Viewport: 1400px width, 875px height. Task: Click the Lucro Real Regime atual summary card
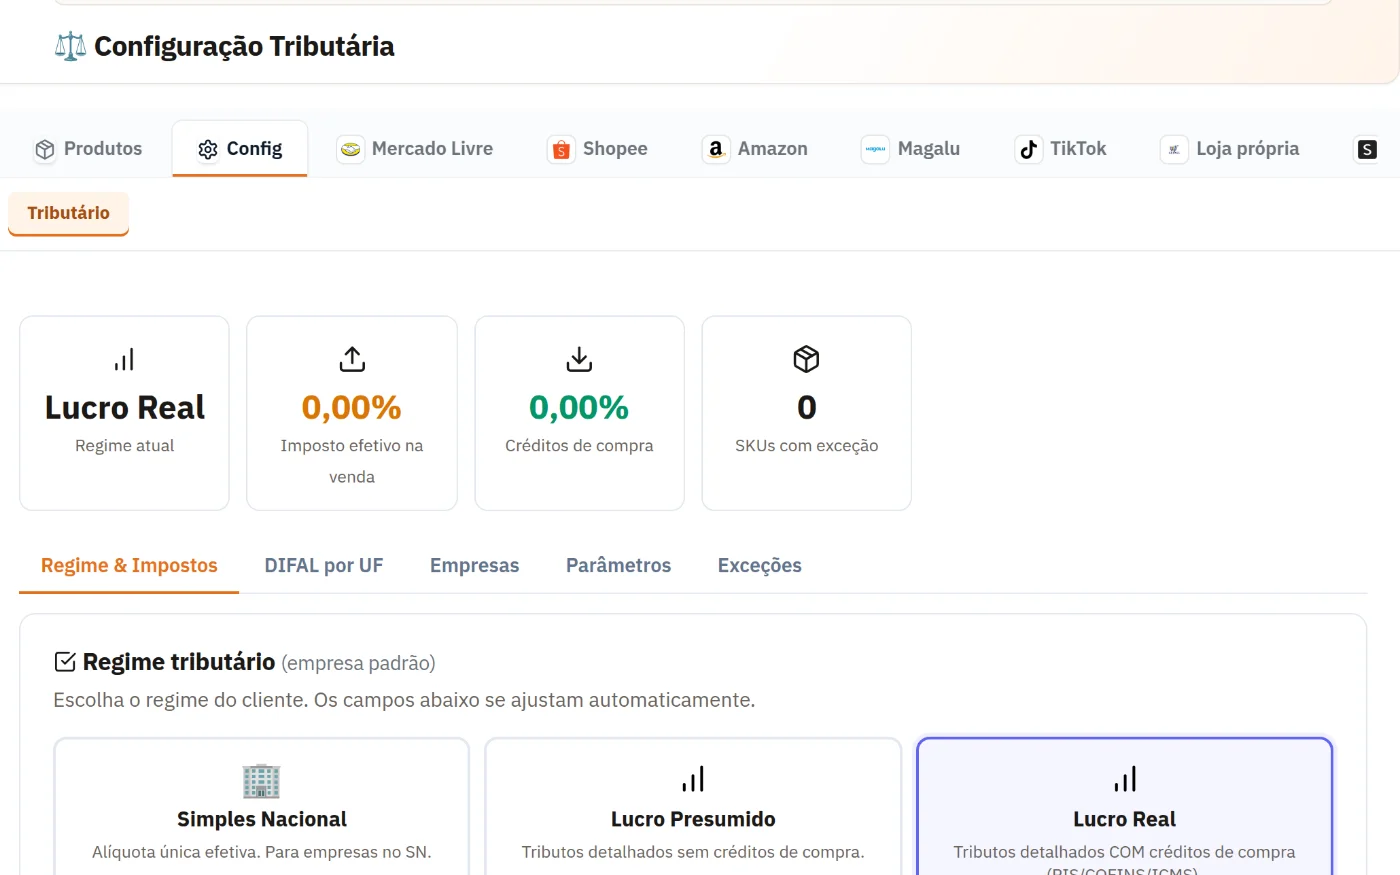coord(124,413)
